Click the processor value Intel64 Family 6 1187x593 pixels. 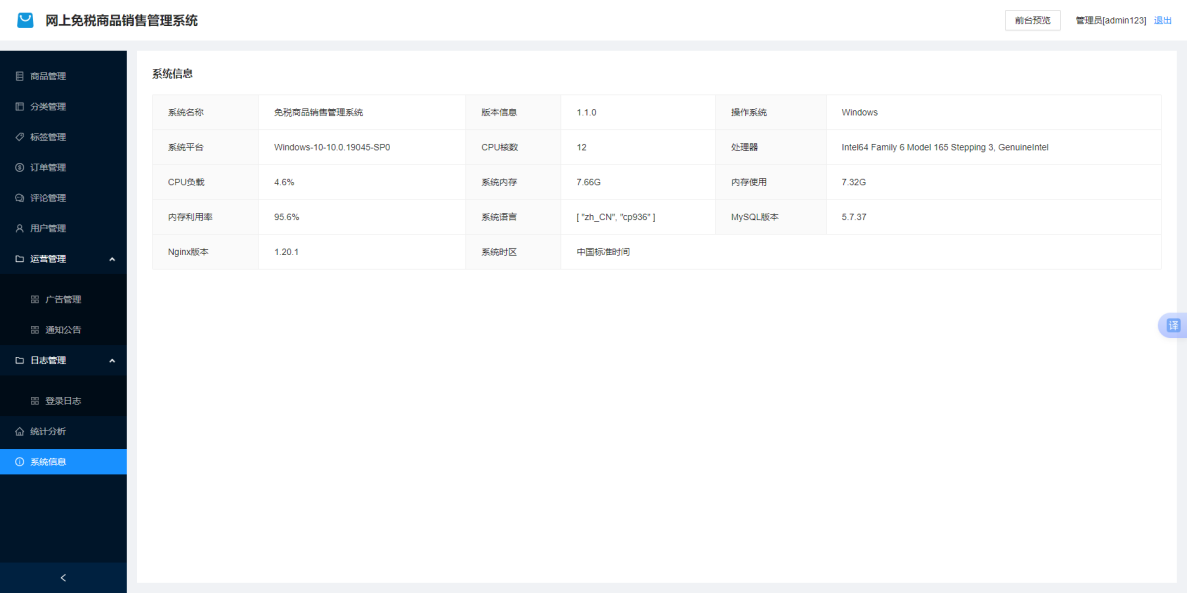[945, 147]
